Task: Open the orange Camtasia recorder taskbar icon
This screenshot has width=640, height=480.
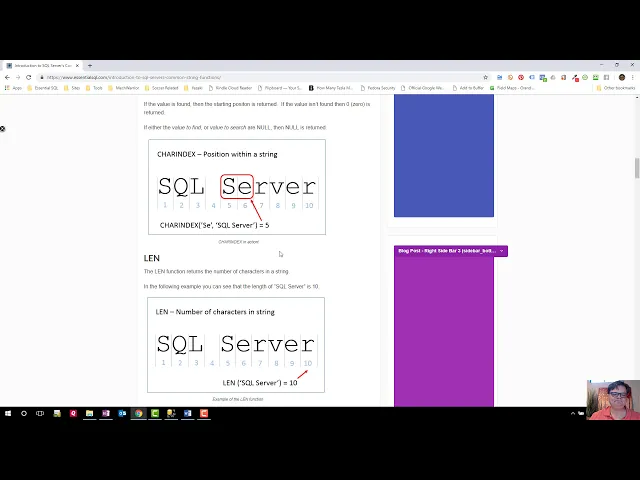Action: coord(204,413)
